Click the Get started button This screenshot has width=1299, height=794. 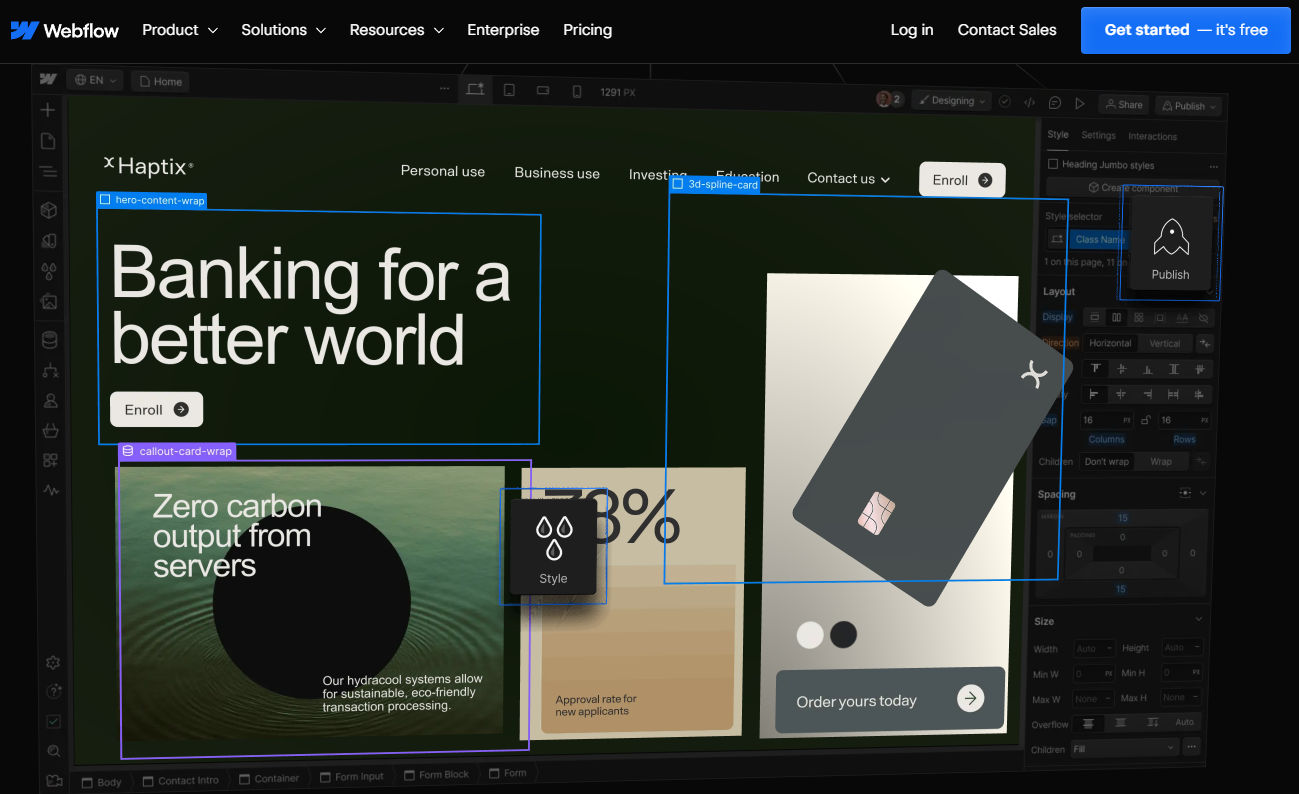1185,30
